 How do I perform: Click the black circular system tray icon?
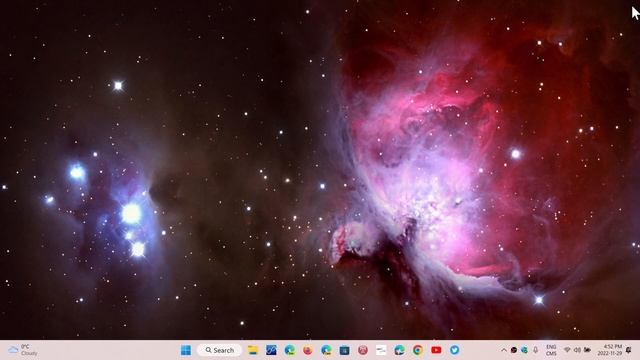point(514,350)
